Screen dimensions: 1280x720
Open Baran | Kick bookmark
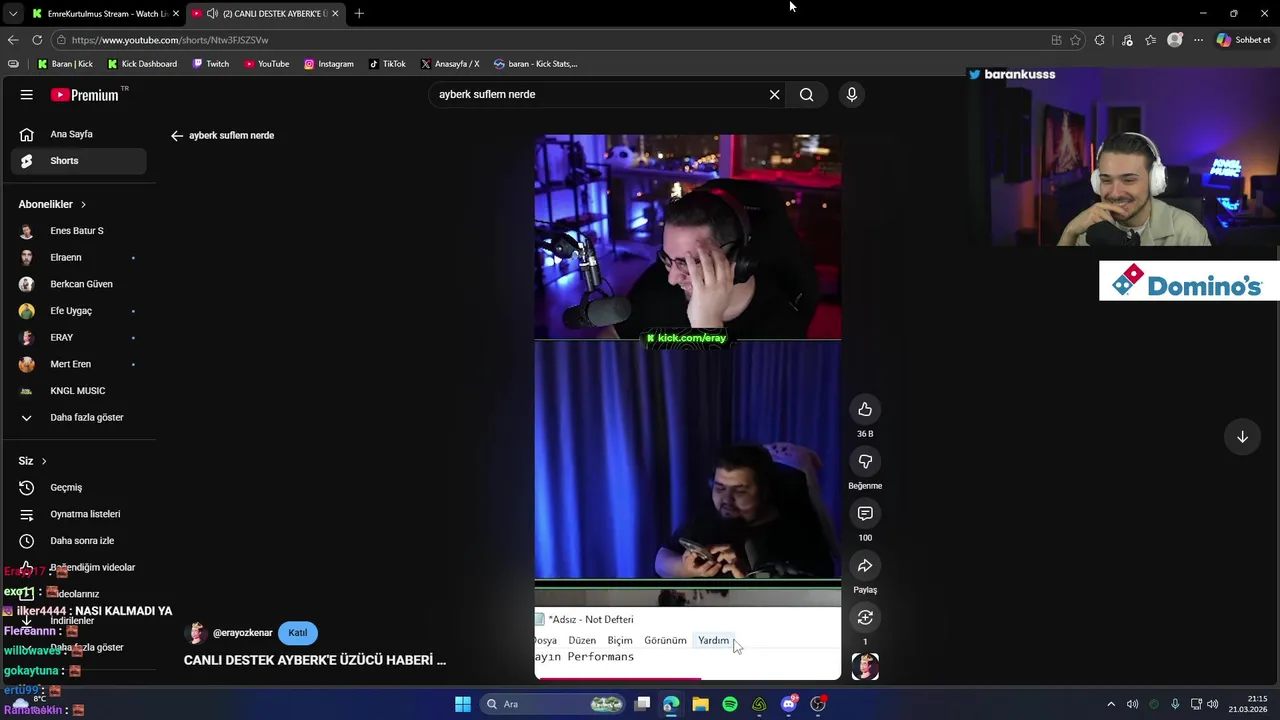coord(65,64)
